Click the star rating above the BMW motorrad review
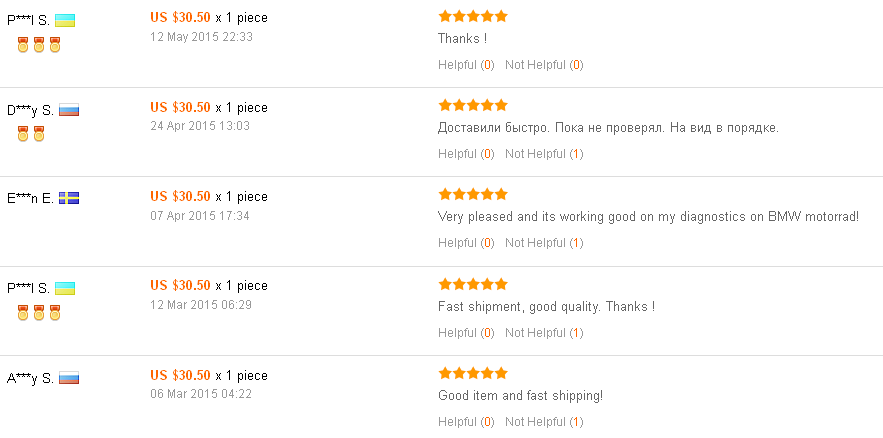Screen dimensions: 883x438 click(473, 195)
